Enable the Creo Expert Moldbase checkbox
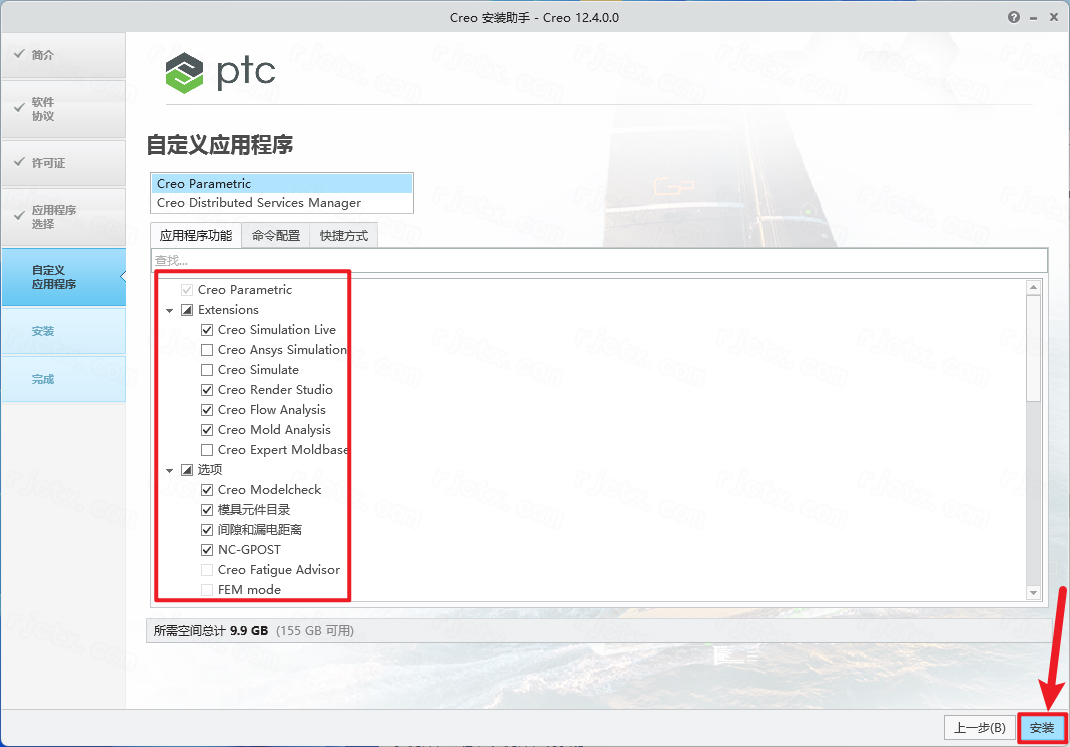Viewport: 1070px width, 747px height. coord(207,450)
